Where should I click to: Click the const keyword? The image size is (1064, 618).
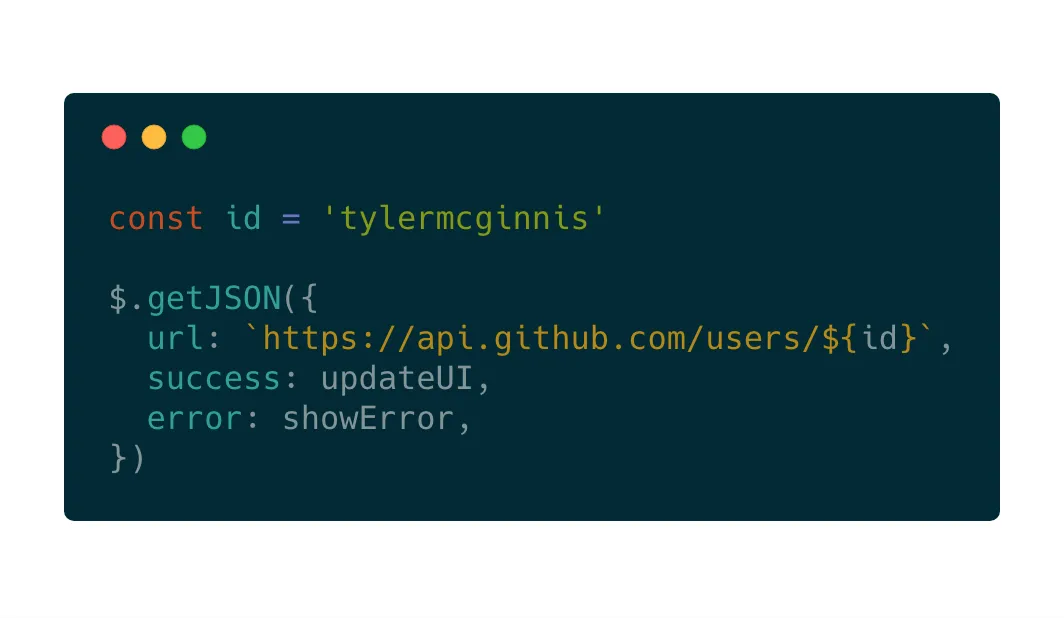[x=156, y=218]
